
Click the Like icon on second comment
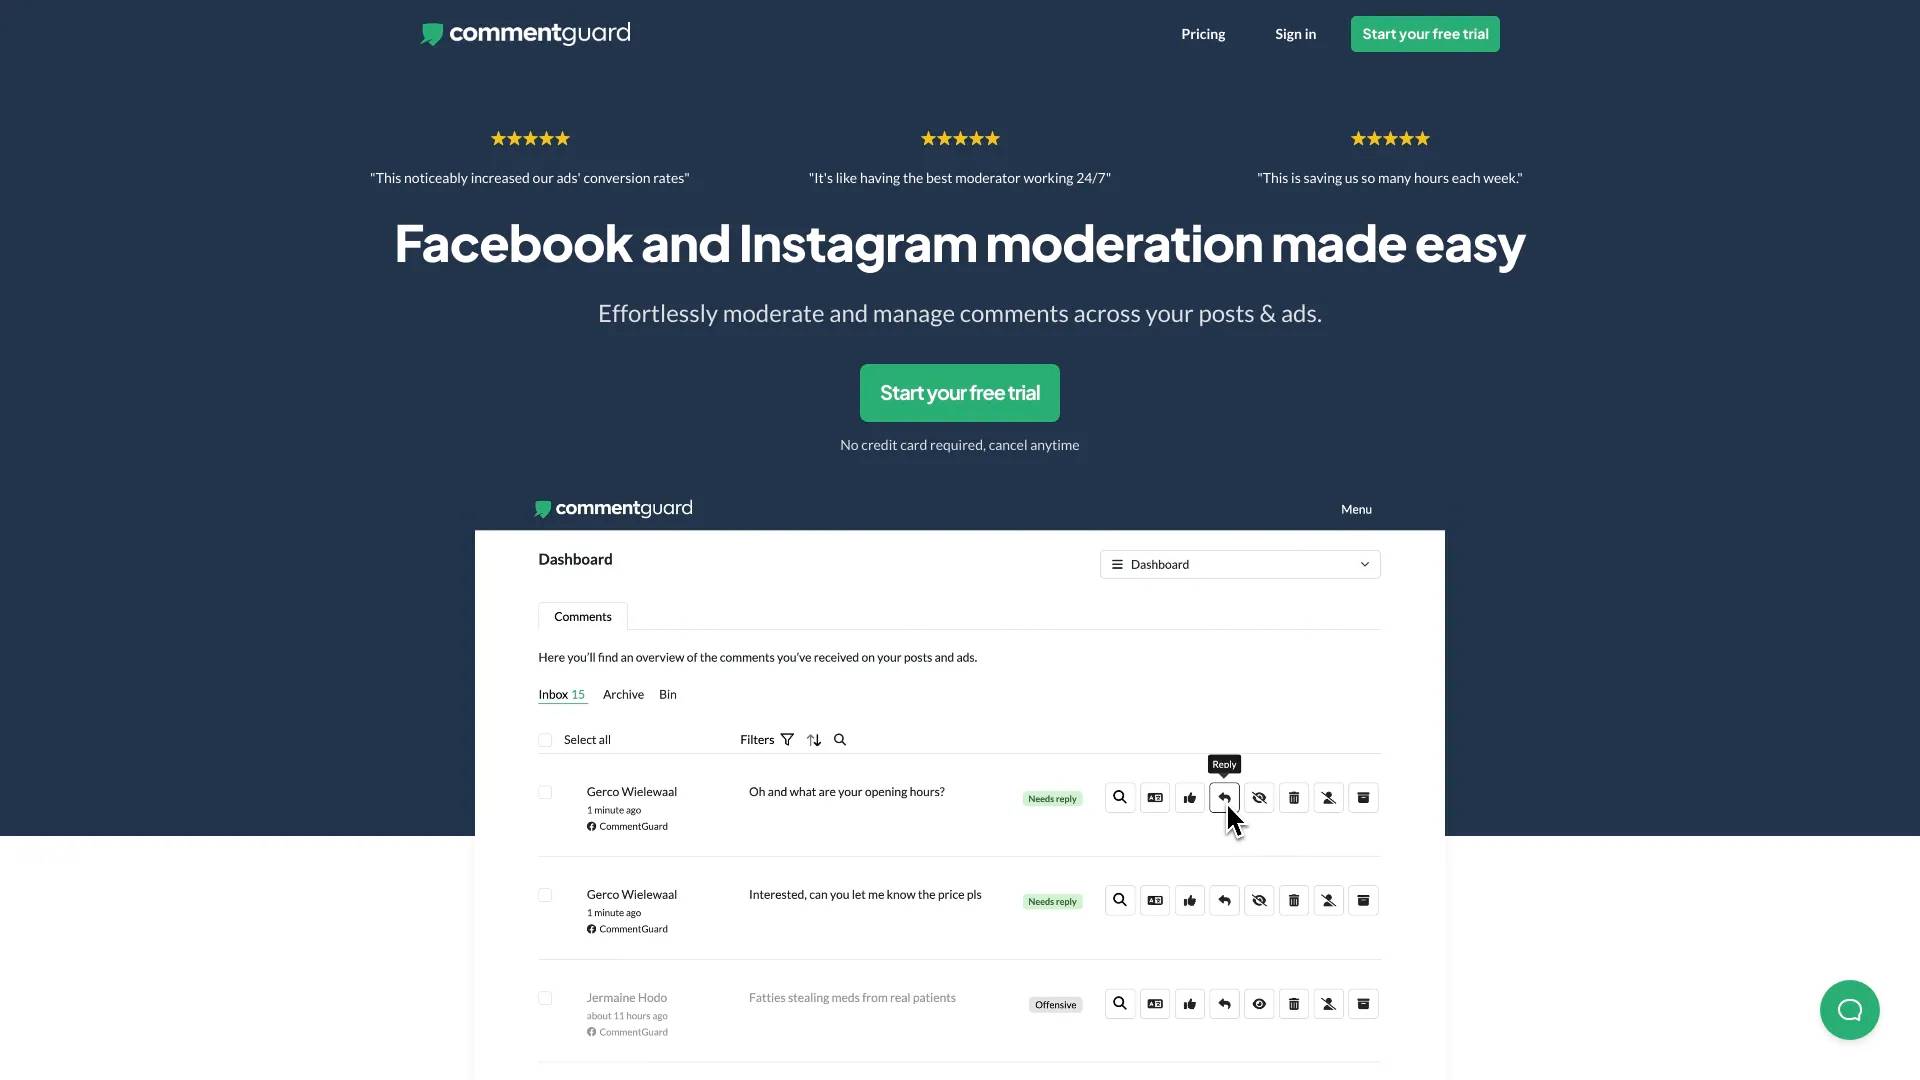click(1189, 901)
